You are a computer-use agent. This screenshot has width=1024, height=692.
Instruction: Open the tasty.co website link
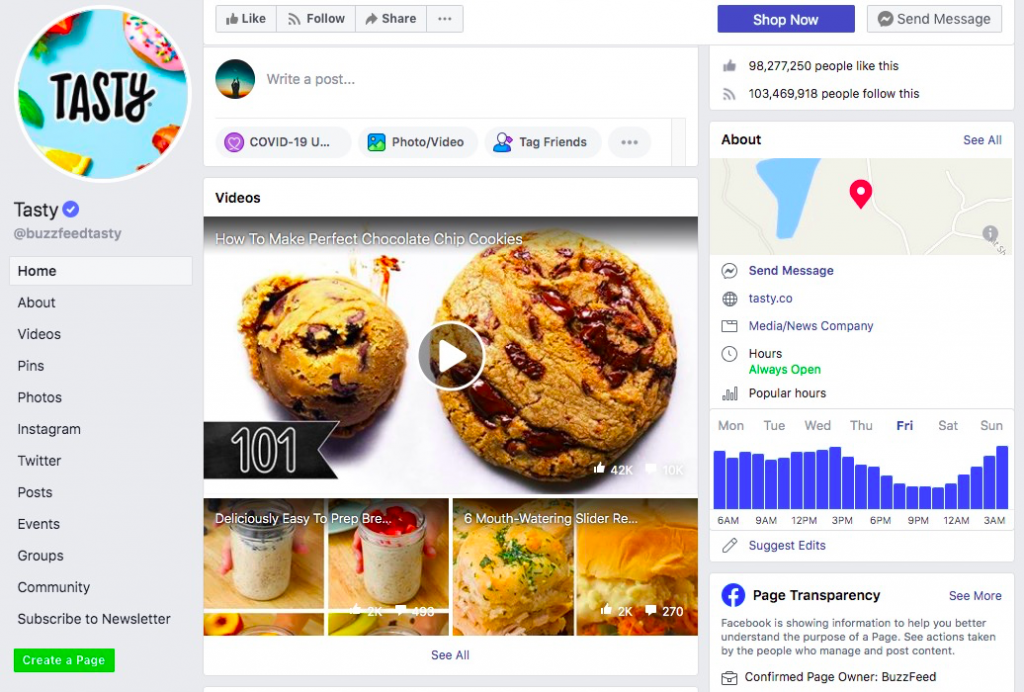pos(771,298)
